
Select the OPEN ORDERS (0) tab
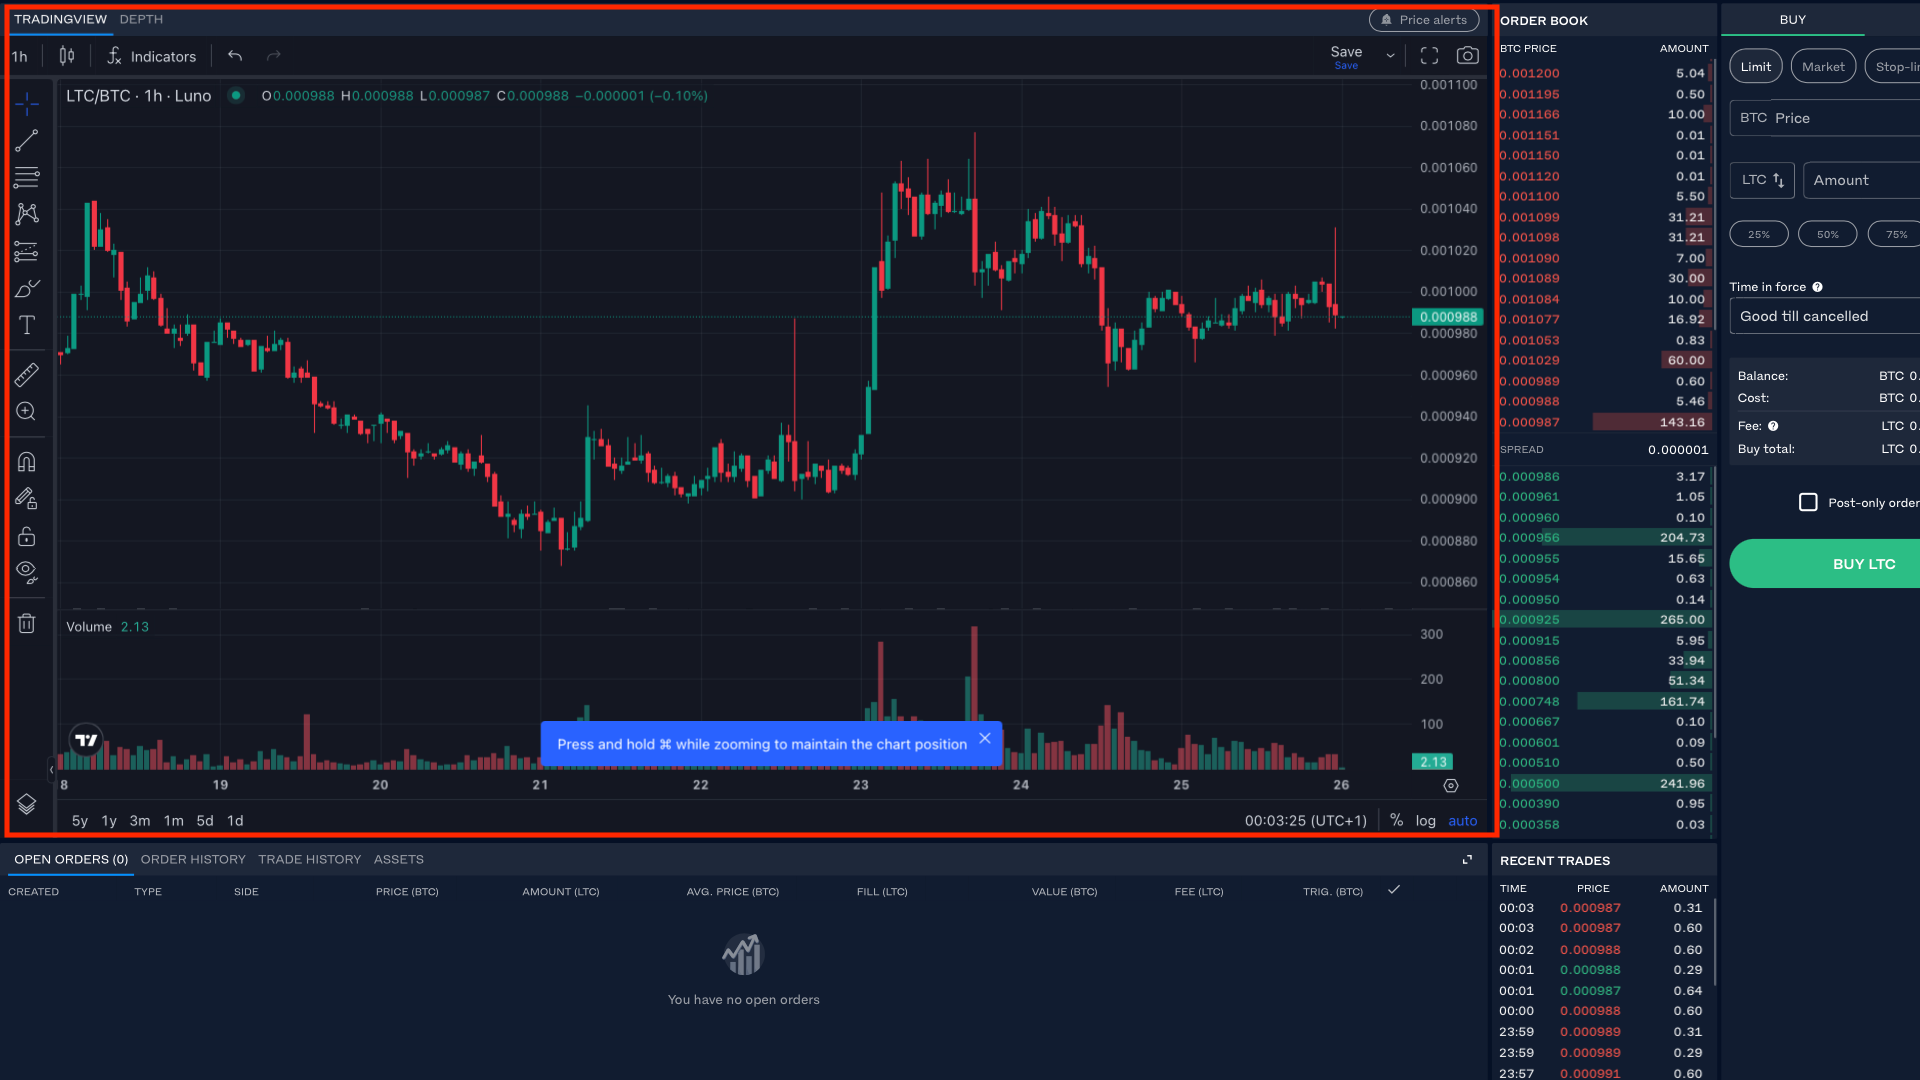(71, 859)
